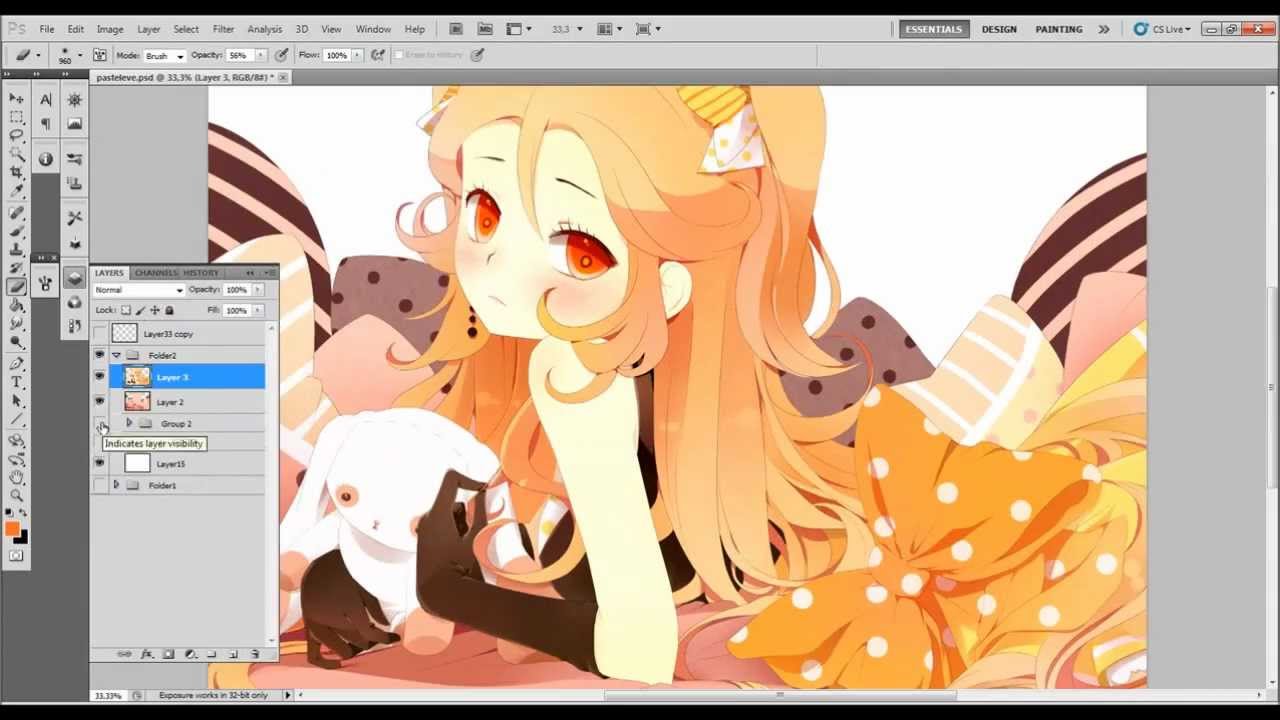Select the Hand tool

[x=17, y=477]
